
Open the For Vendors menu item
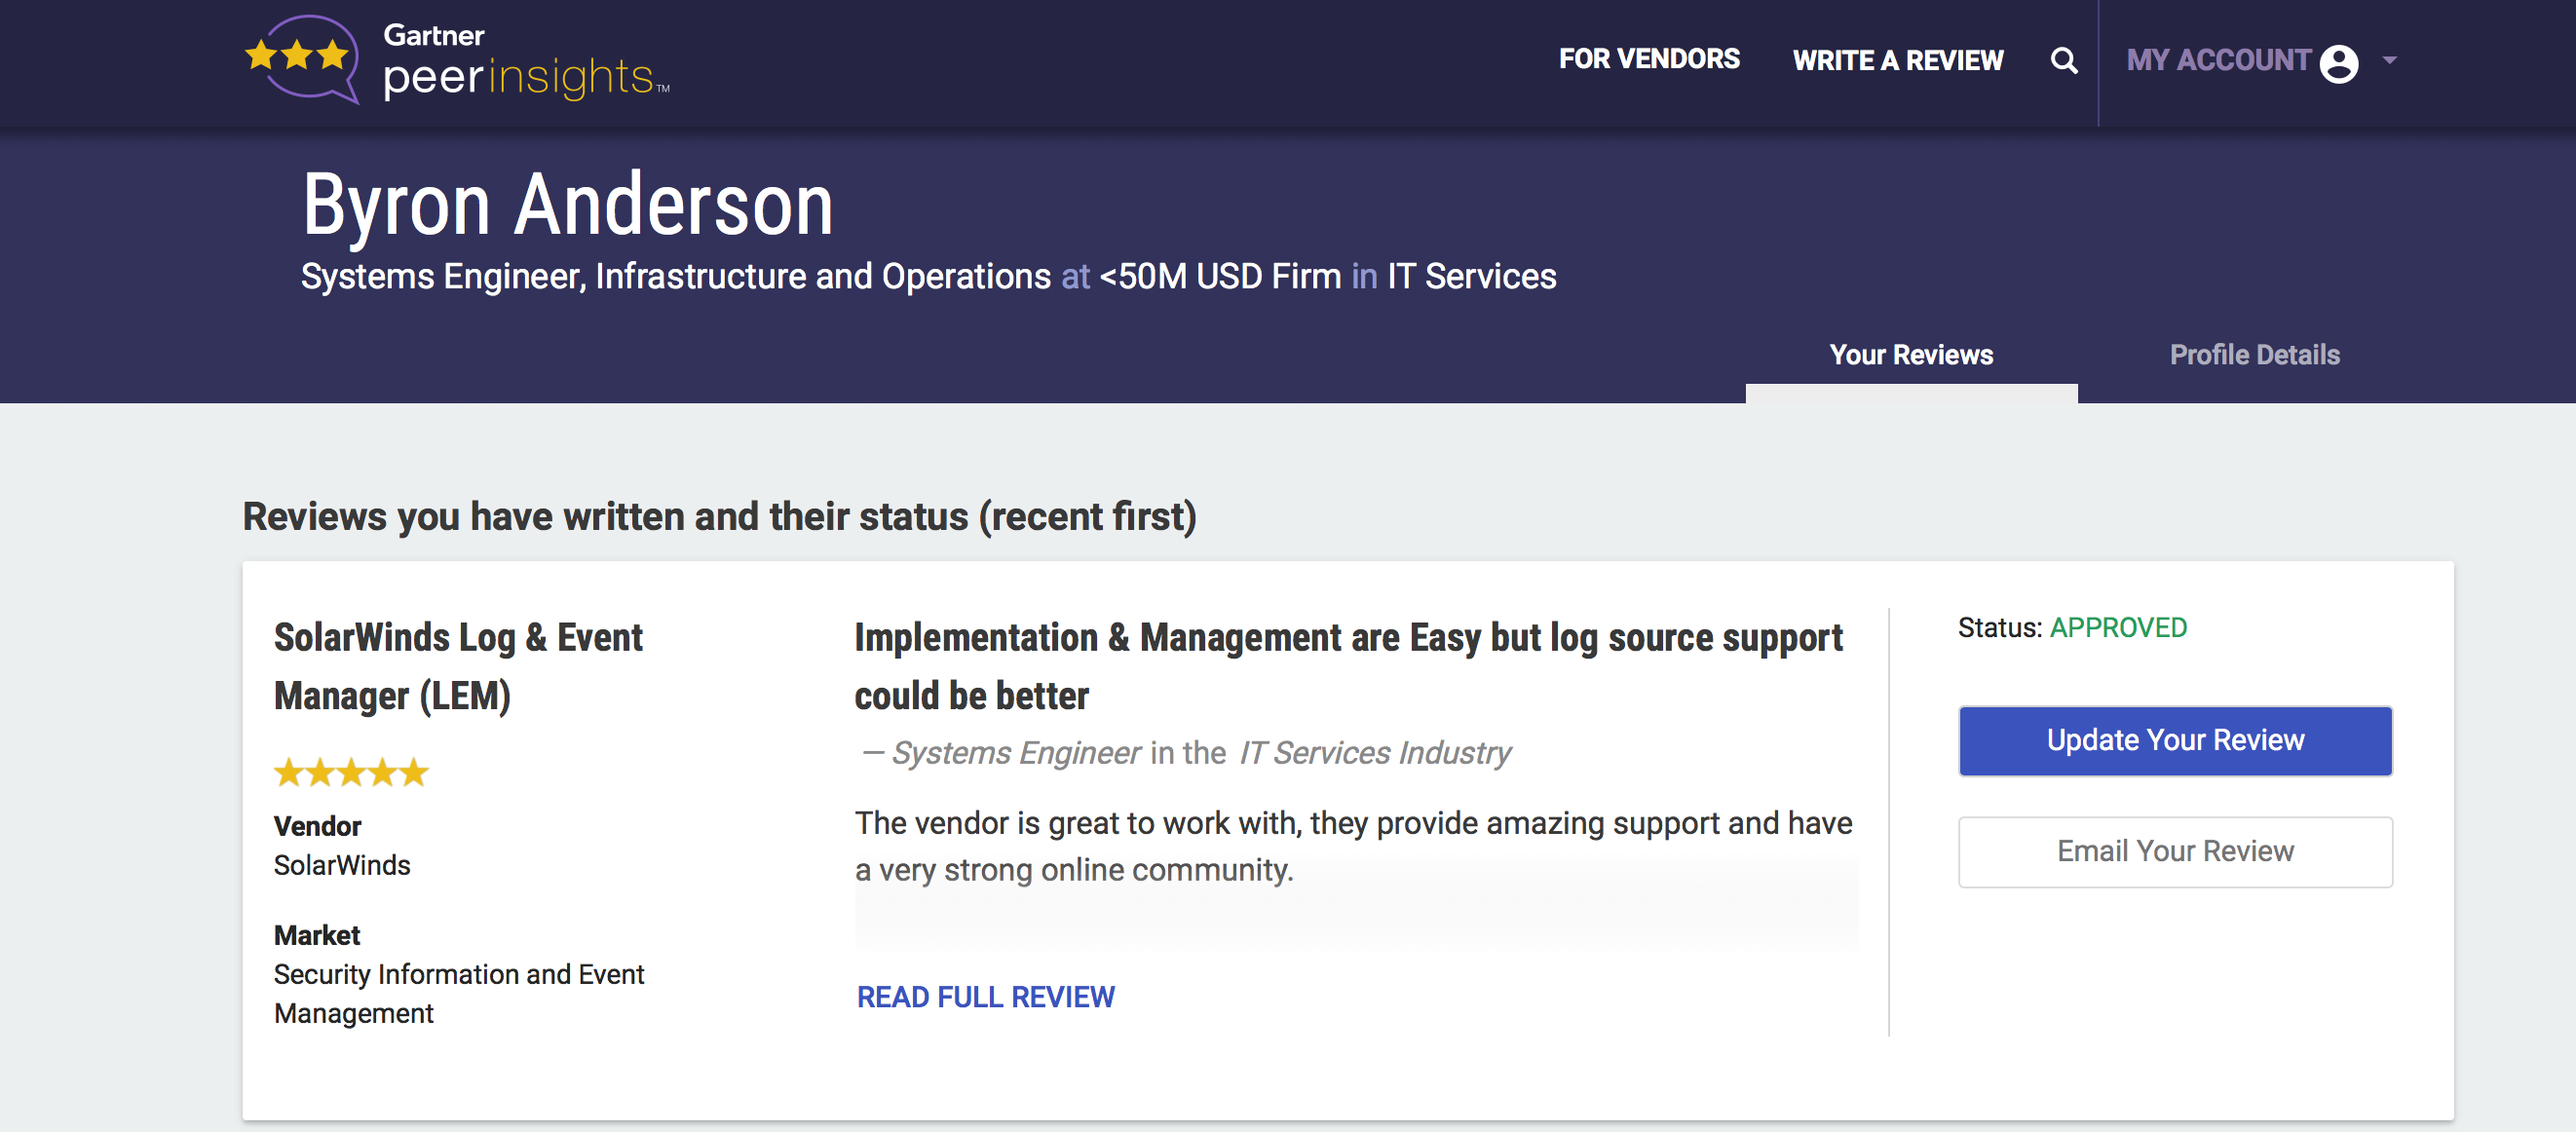[1649, 59]
